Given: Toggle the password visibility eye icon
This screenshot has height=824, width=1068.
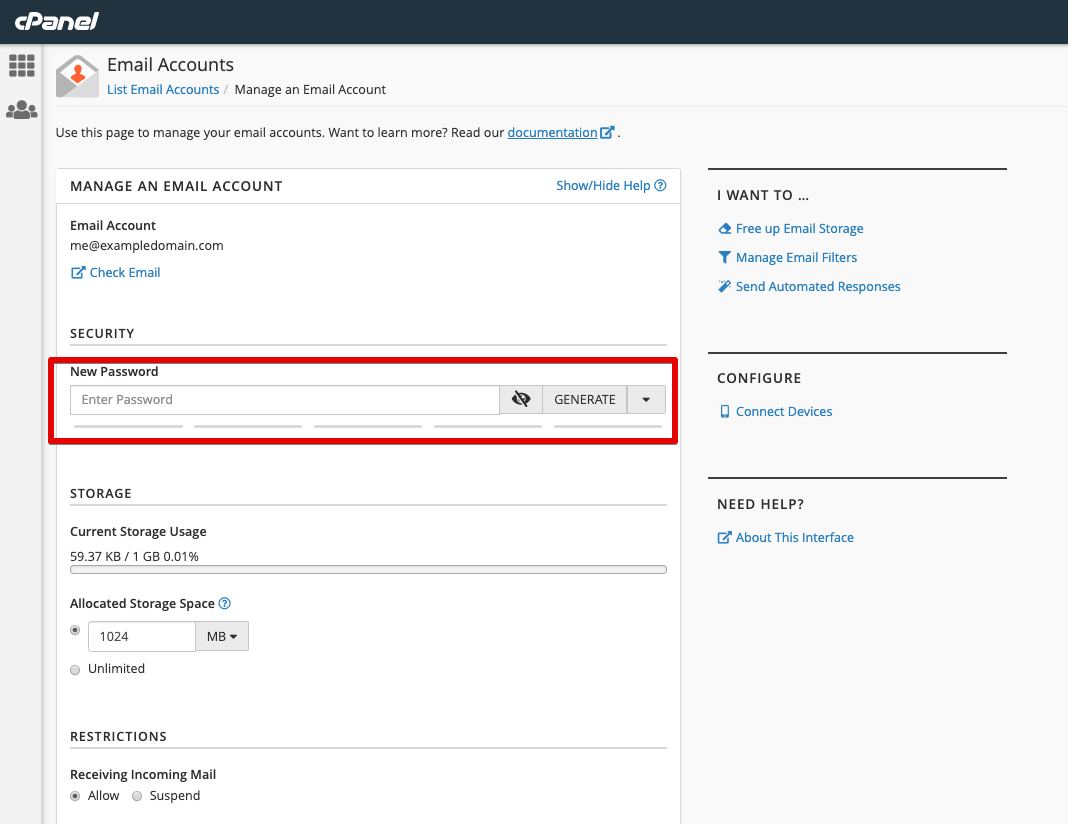Looking at the screenshot, I should pyautogui.click(x=521, y=399).
